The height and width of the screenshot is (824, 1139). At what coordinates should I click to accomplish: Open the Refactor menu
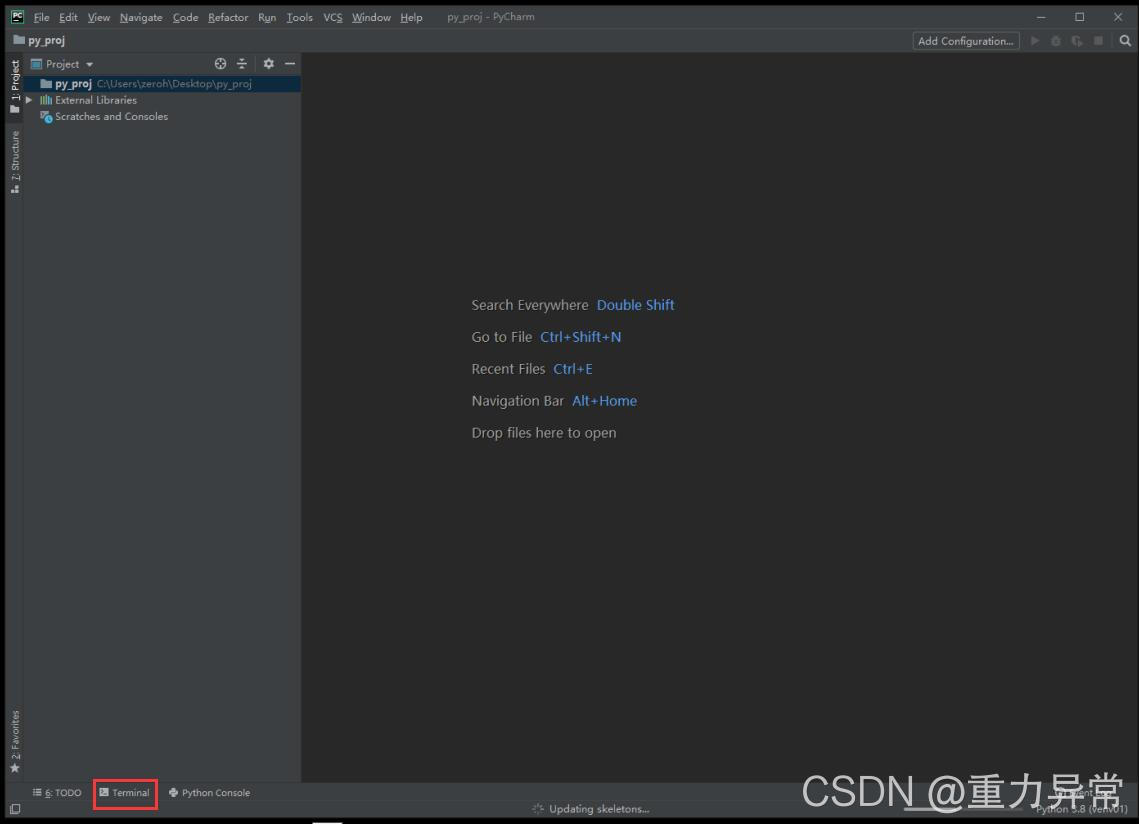click(x=227, y=17)
